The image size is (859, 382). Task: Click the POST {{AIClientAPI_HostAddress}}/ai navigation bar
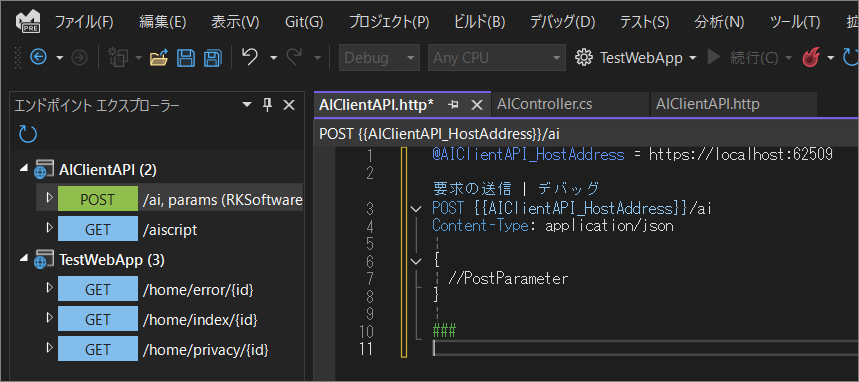tap(586, 134)
